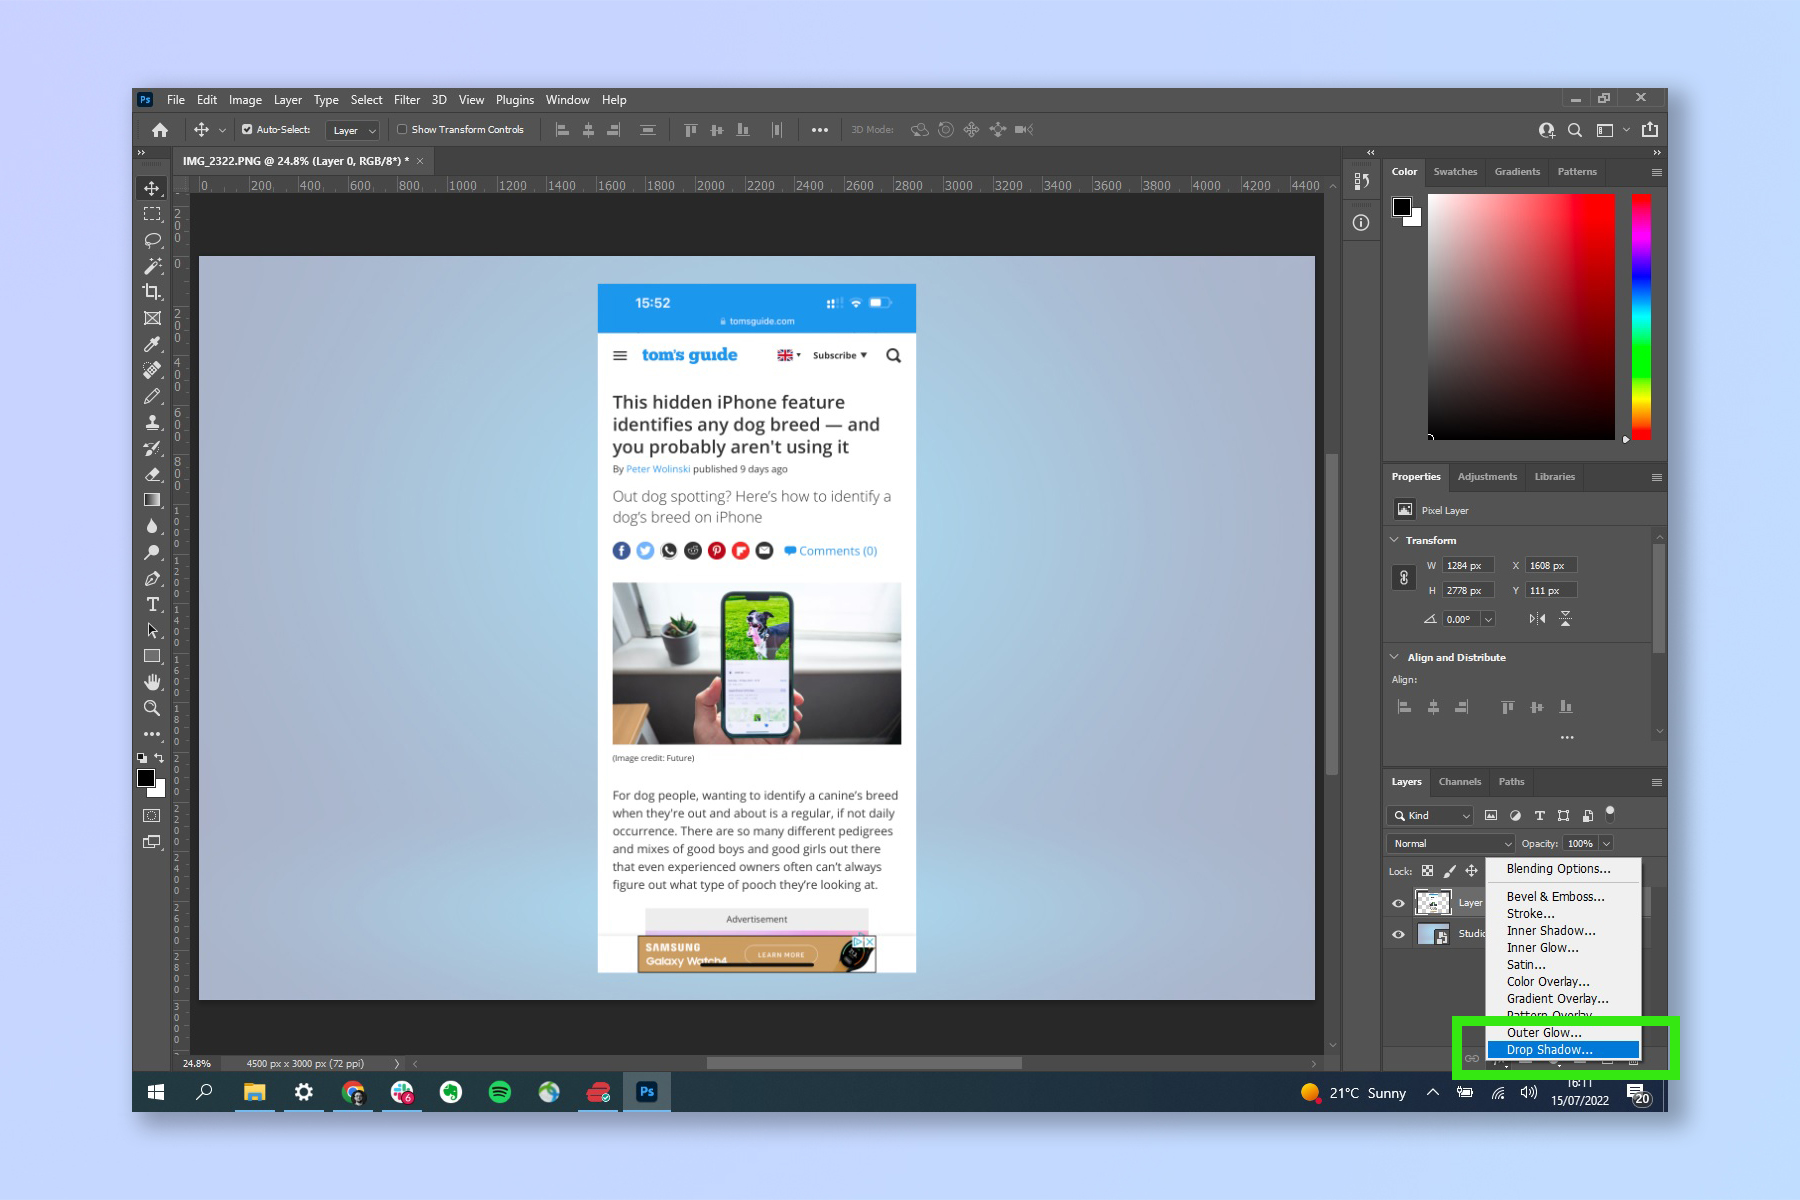The width and height of the screenshot is (1800, 1200).
Task: Select the Blur tool
Action: click(x=152, y=526)
